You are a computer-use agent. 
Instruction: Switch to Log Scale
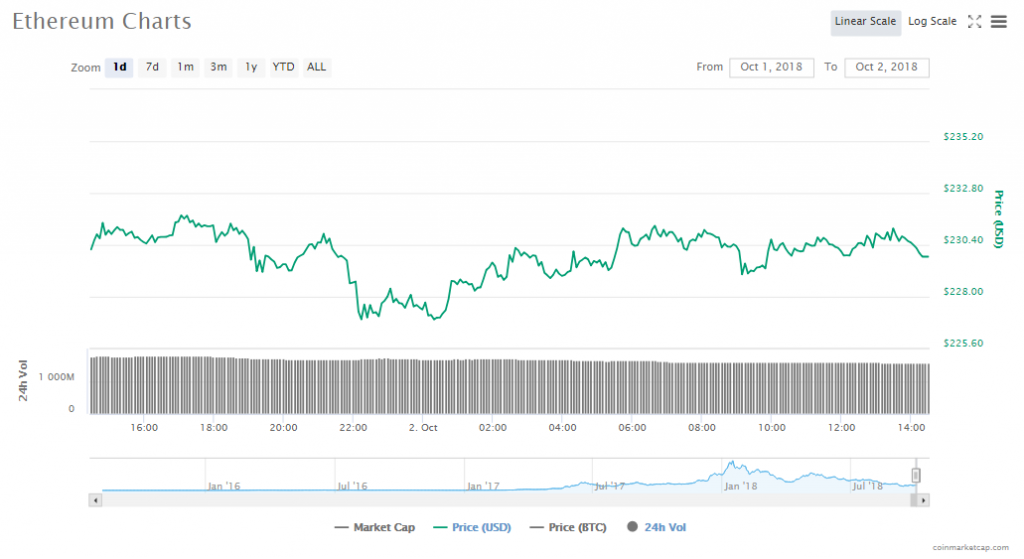pyautogui.click(x=931, y=22)
